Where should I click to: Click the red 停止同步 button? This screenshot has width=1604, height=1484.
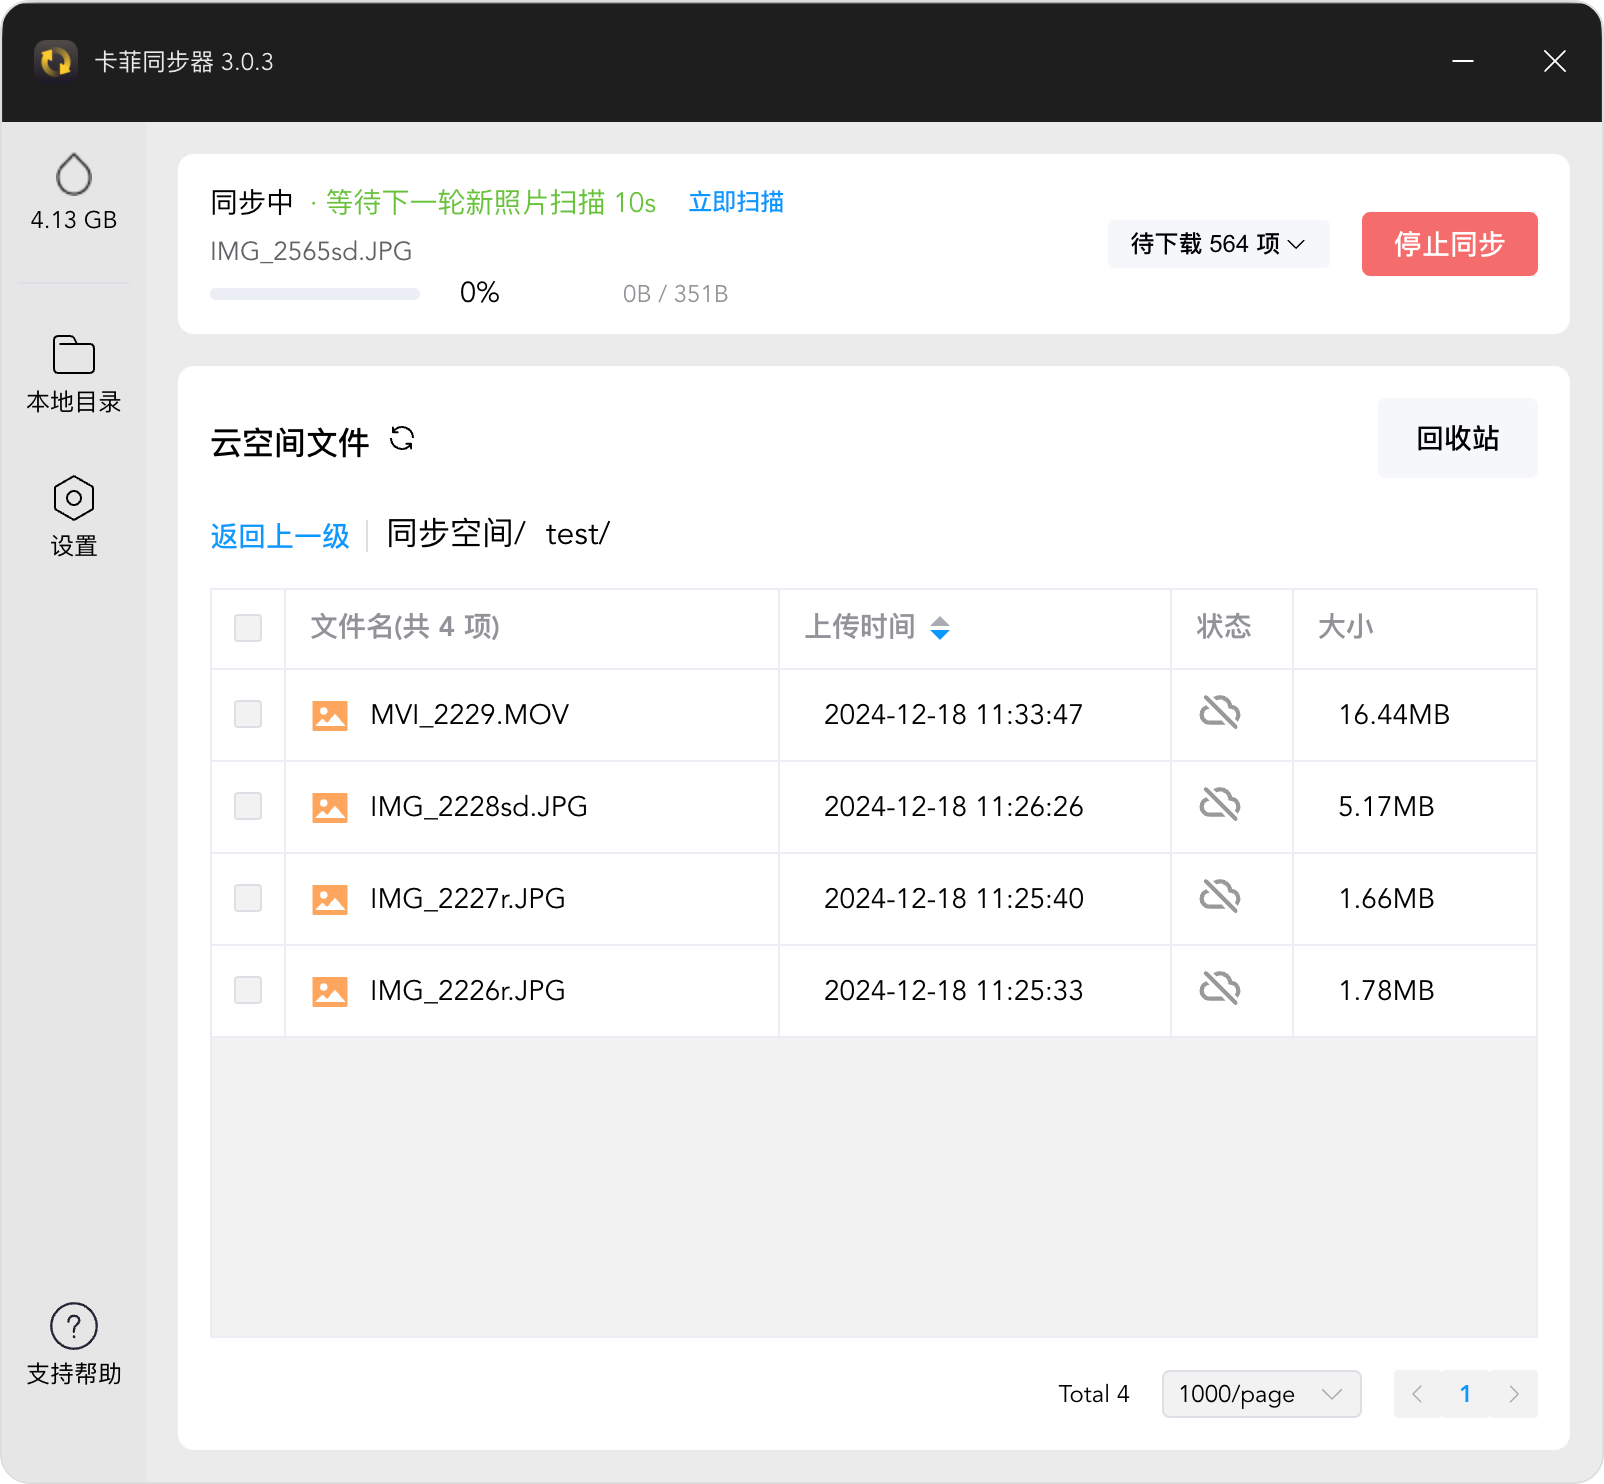point(1449,244)
